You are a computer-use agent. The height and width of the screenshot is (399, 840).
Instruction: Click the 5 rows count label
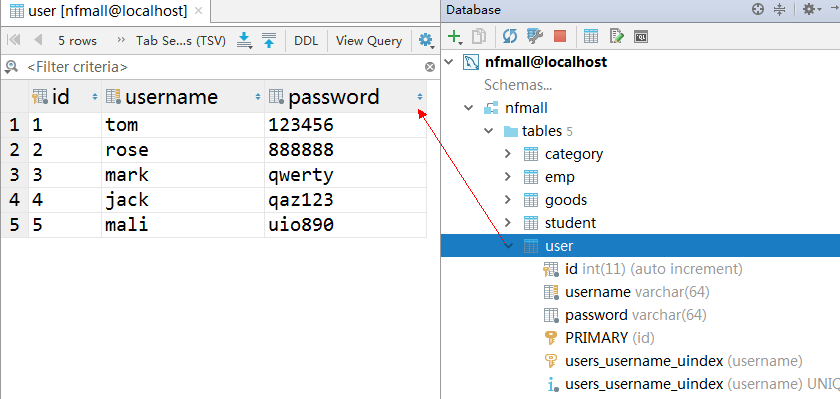[78, 41]
